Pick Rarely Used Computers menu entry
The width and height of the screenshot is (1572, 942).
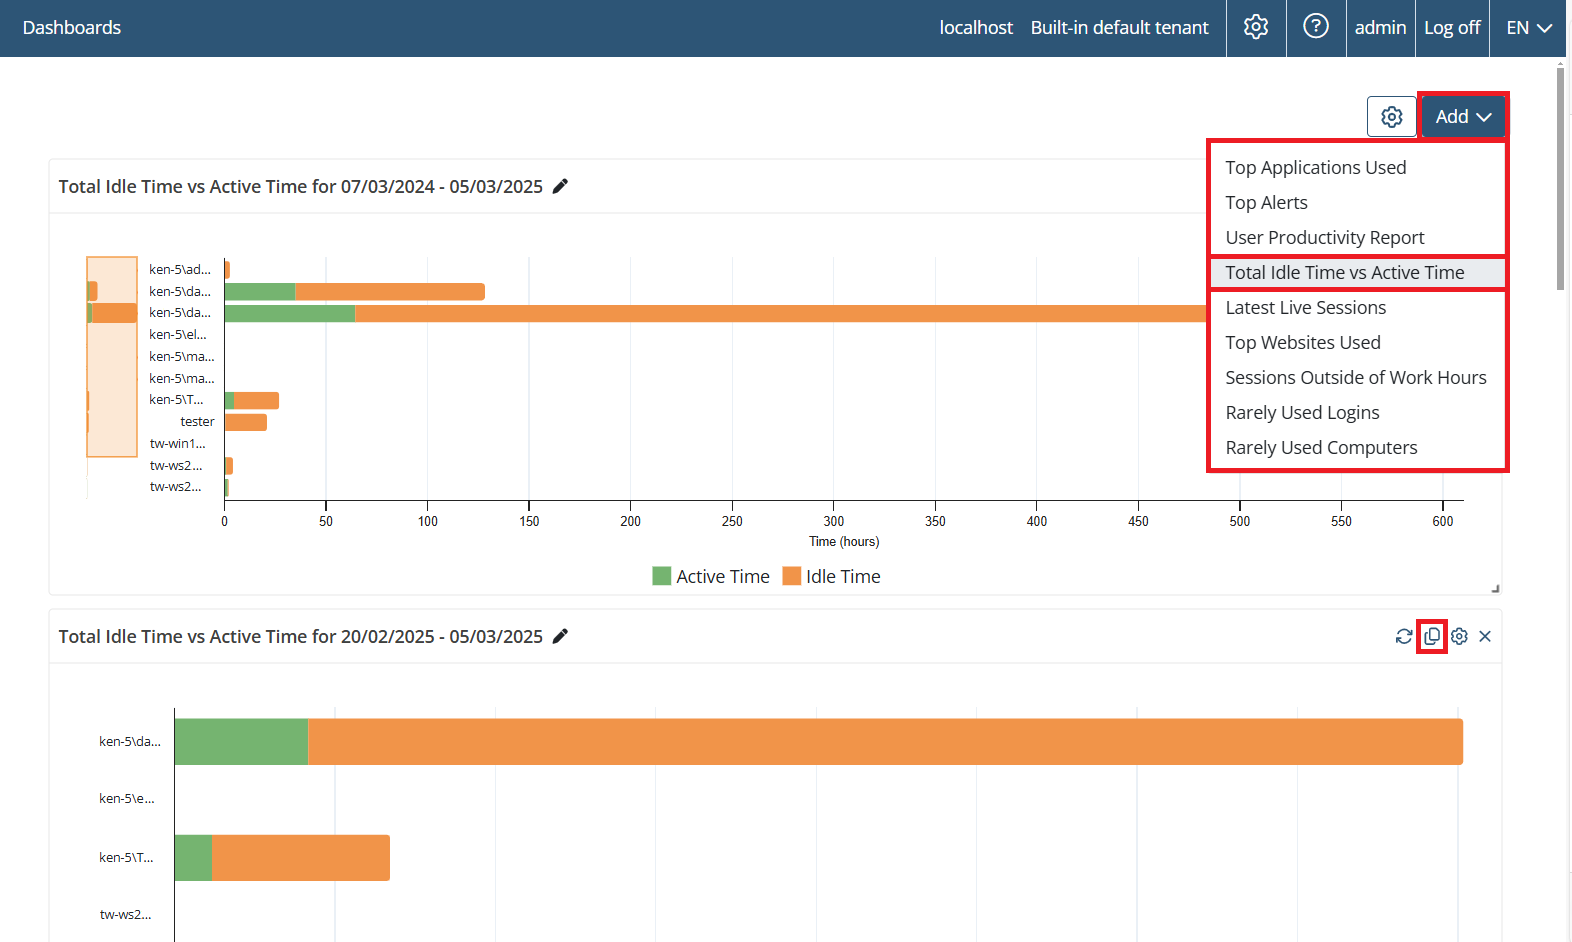(1321, 448)
